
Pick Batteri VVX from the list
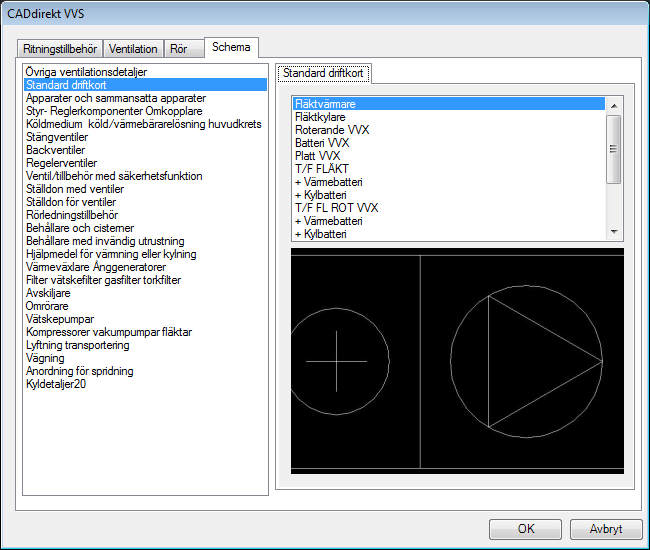449,143
